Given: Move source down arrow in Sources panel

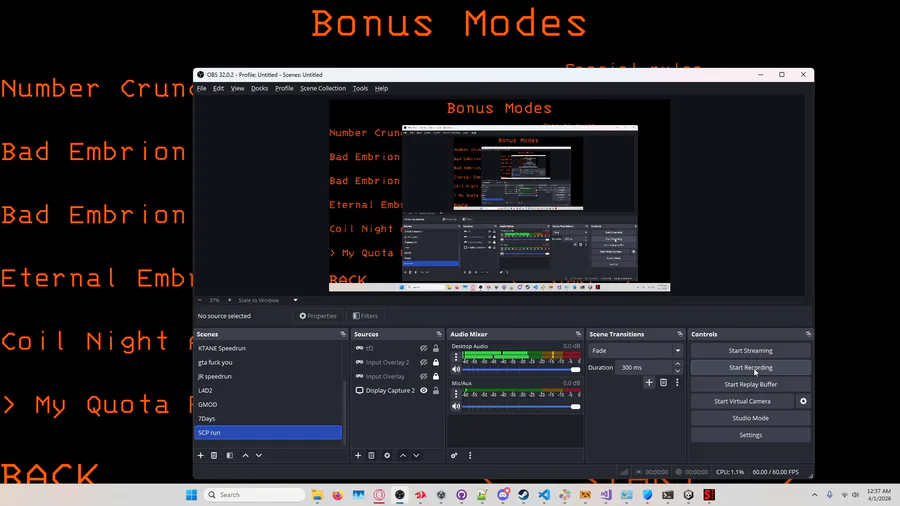Looking at the screenshot, I should click(x=416, y=456).
